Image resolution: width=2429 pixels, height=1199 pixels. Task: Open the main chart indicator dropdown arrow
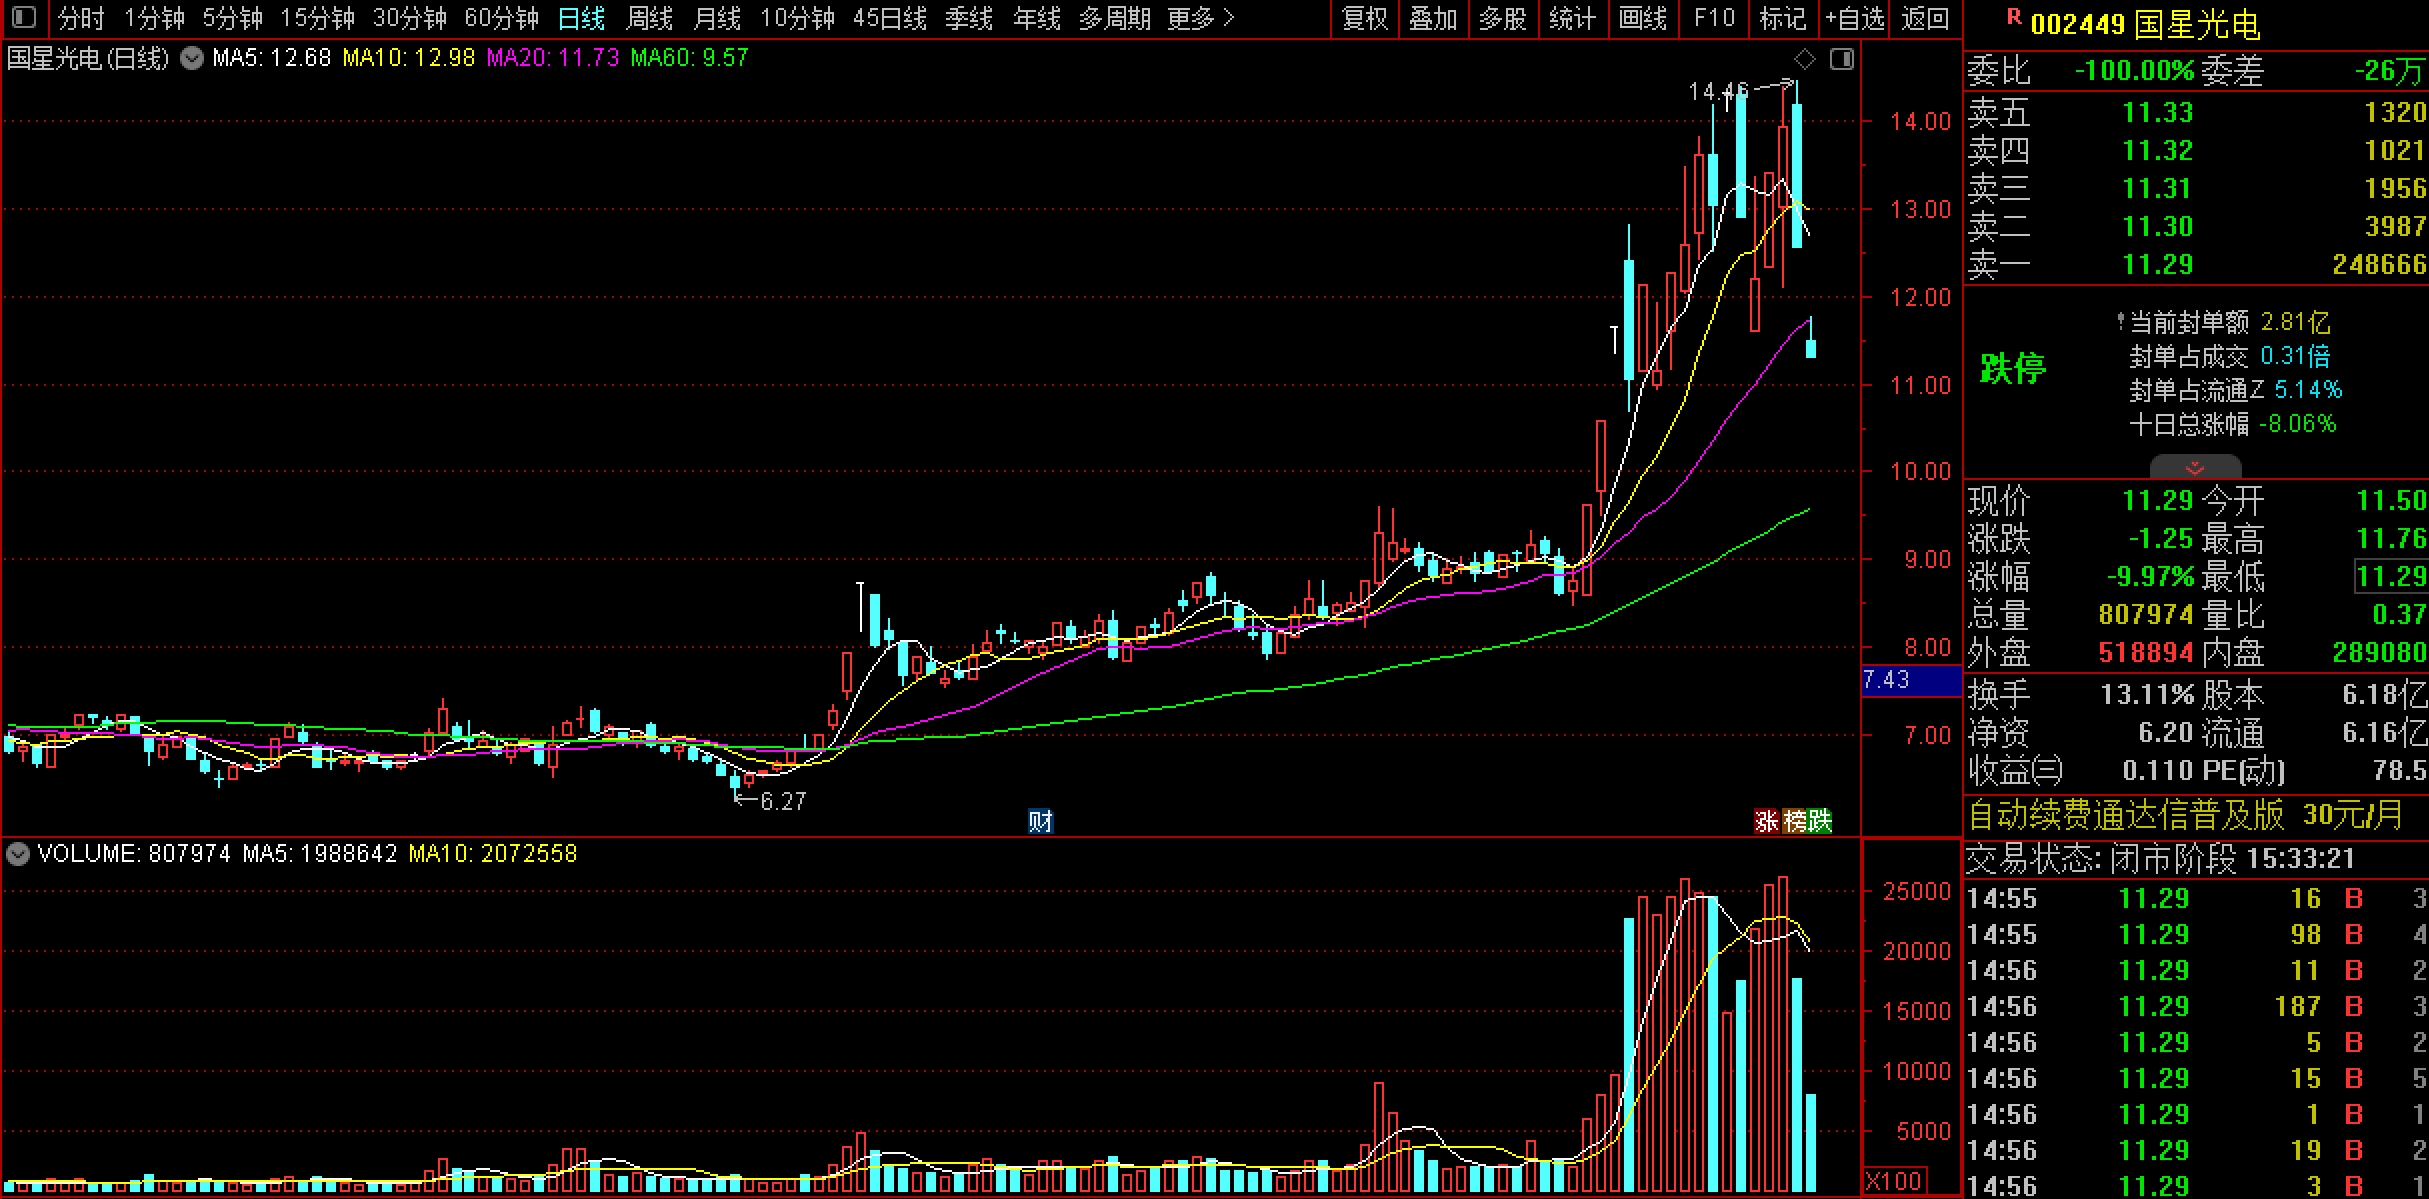191,59
